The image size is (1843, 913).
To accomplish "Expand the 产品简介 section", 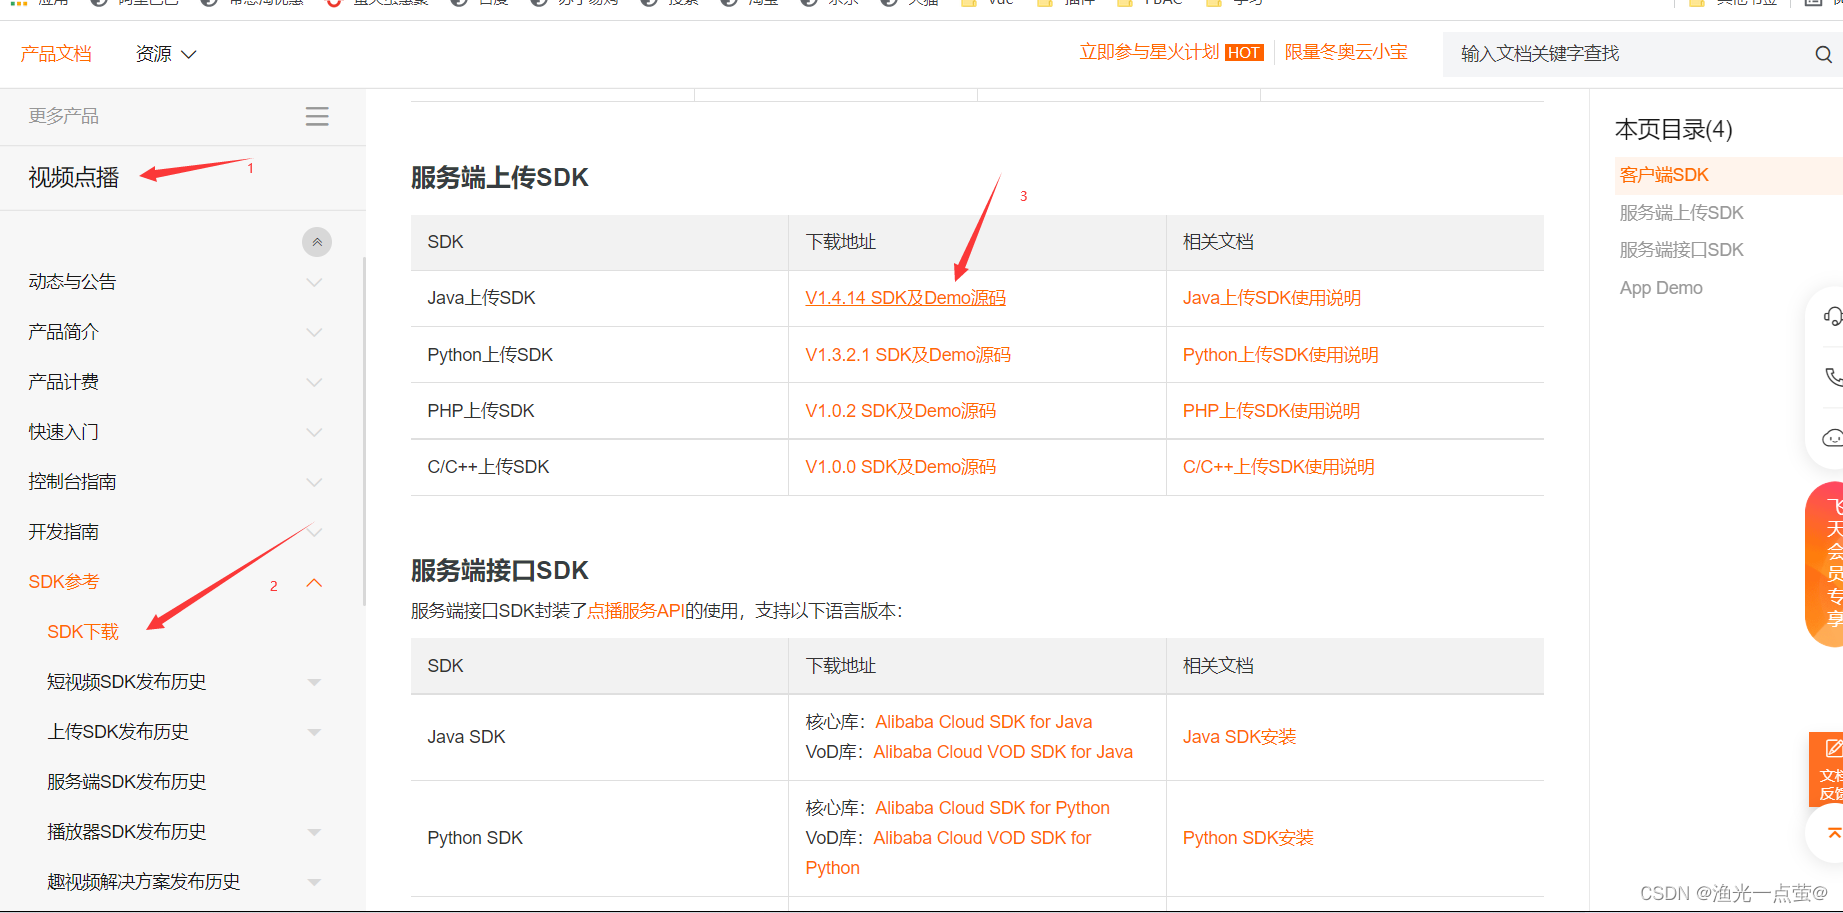I will [314, 332].
